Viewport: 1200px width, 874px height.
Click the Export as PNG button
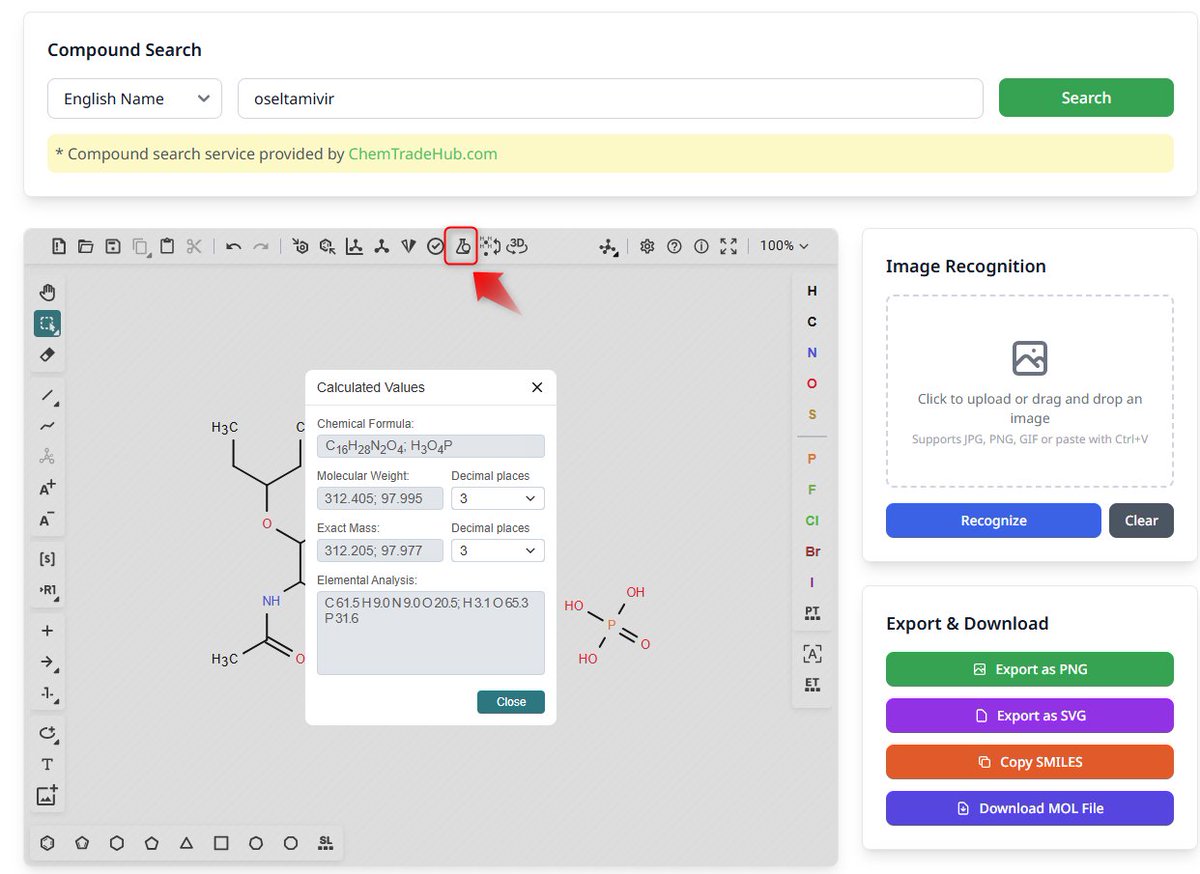1030,669
